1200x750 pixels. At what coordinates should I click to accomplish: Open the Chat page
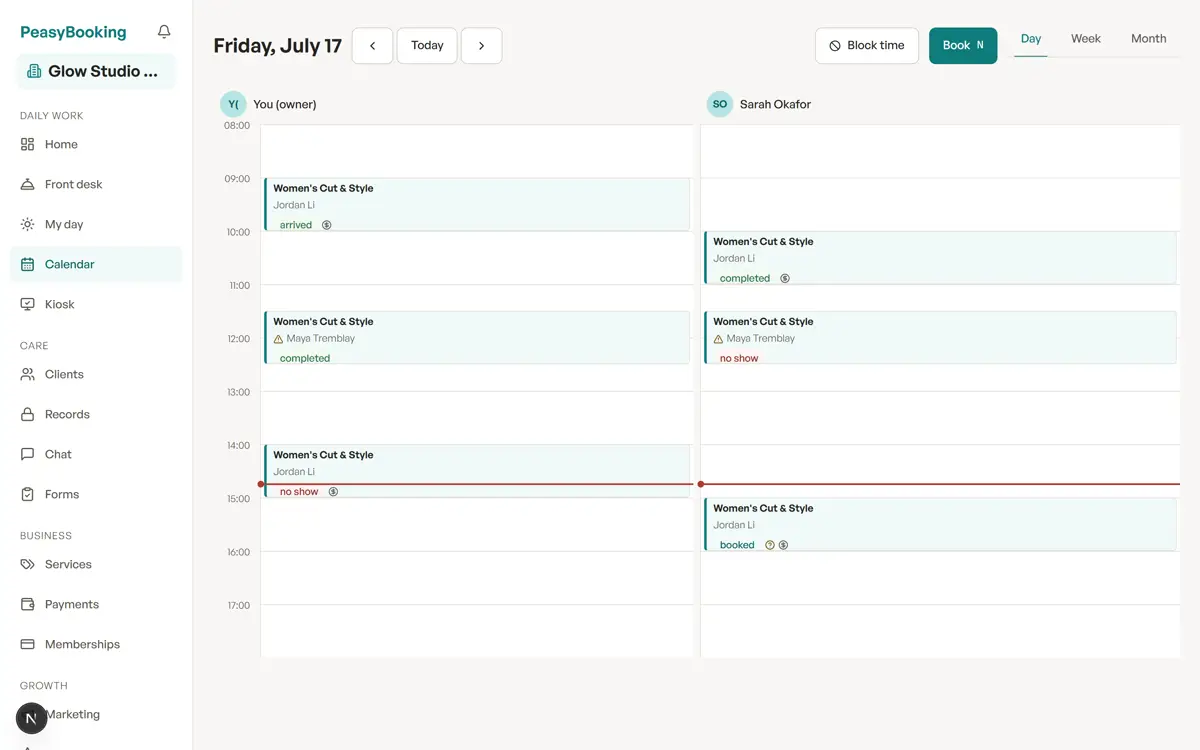click(x=96, y=454)
